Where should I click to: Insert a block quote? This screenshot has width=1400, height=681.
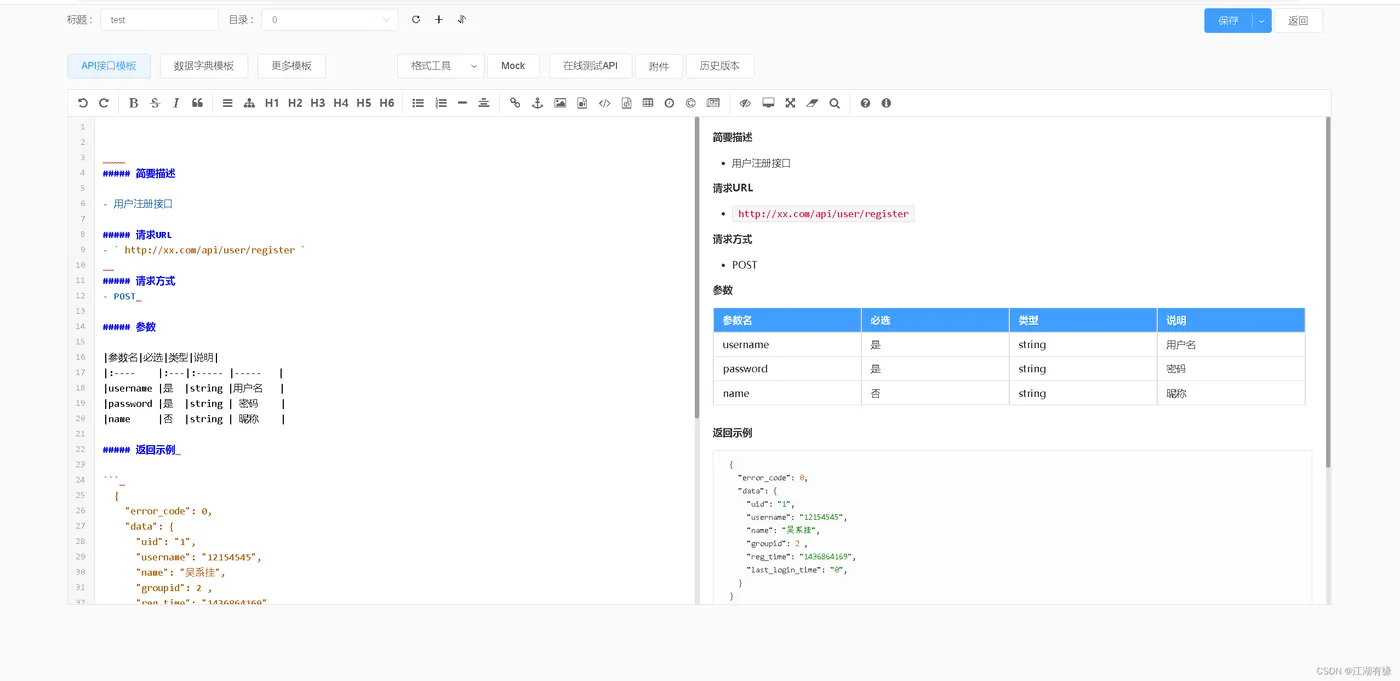197,103
